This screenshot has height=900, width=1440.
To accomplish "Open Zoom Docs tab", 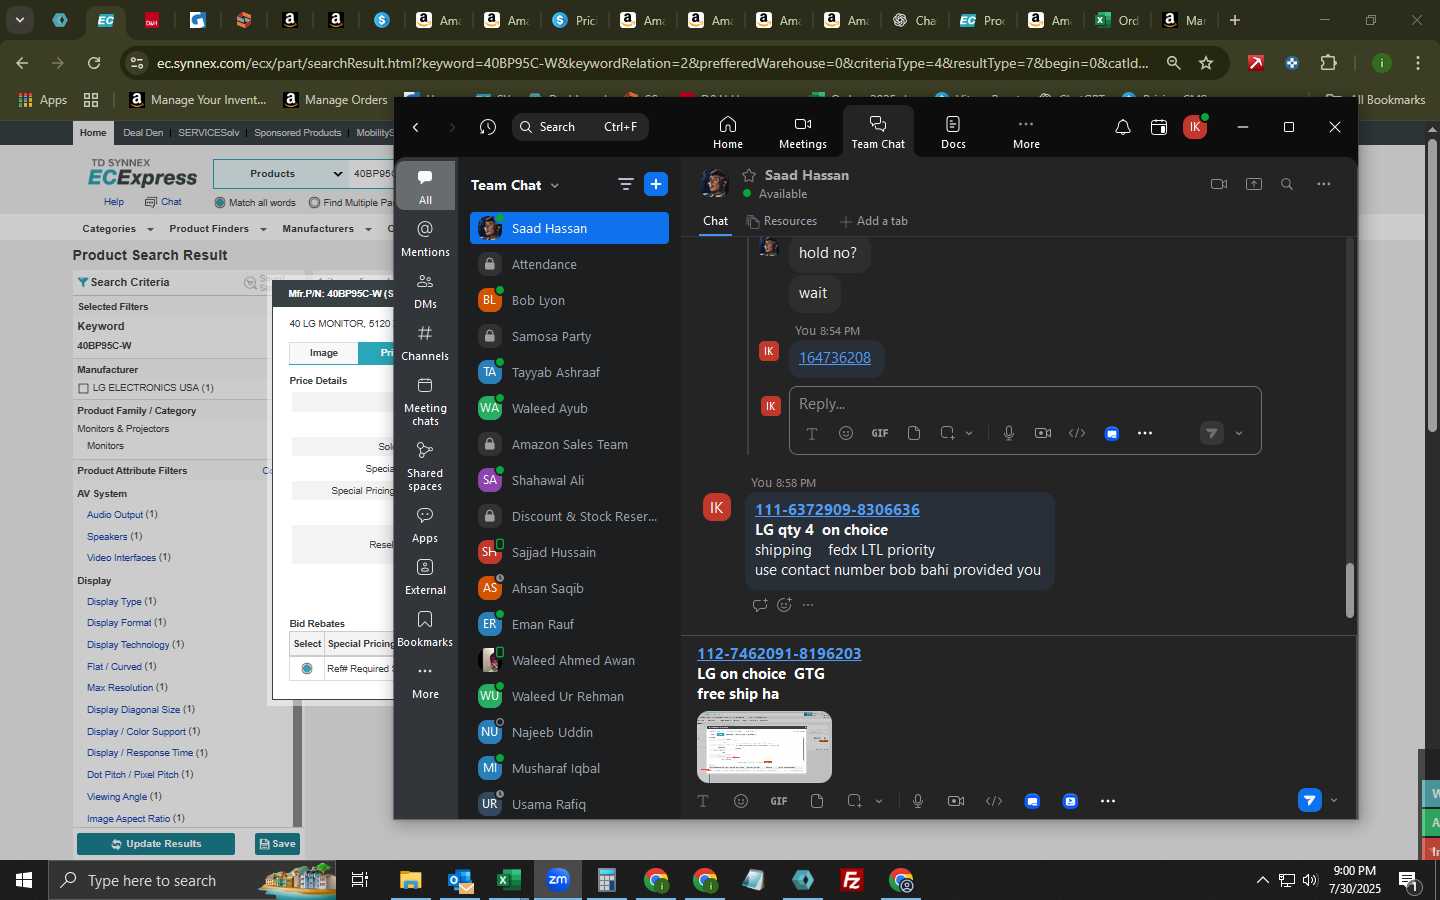I will pyautogui.click(x=953, y=132).
